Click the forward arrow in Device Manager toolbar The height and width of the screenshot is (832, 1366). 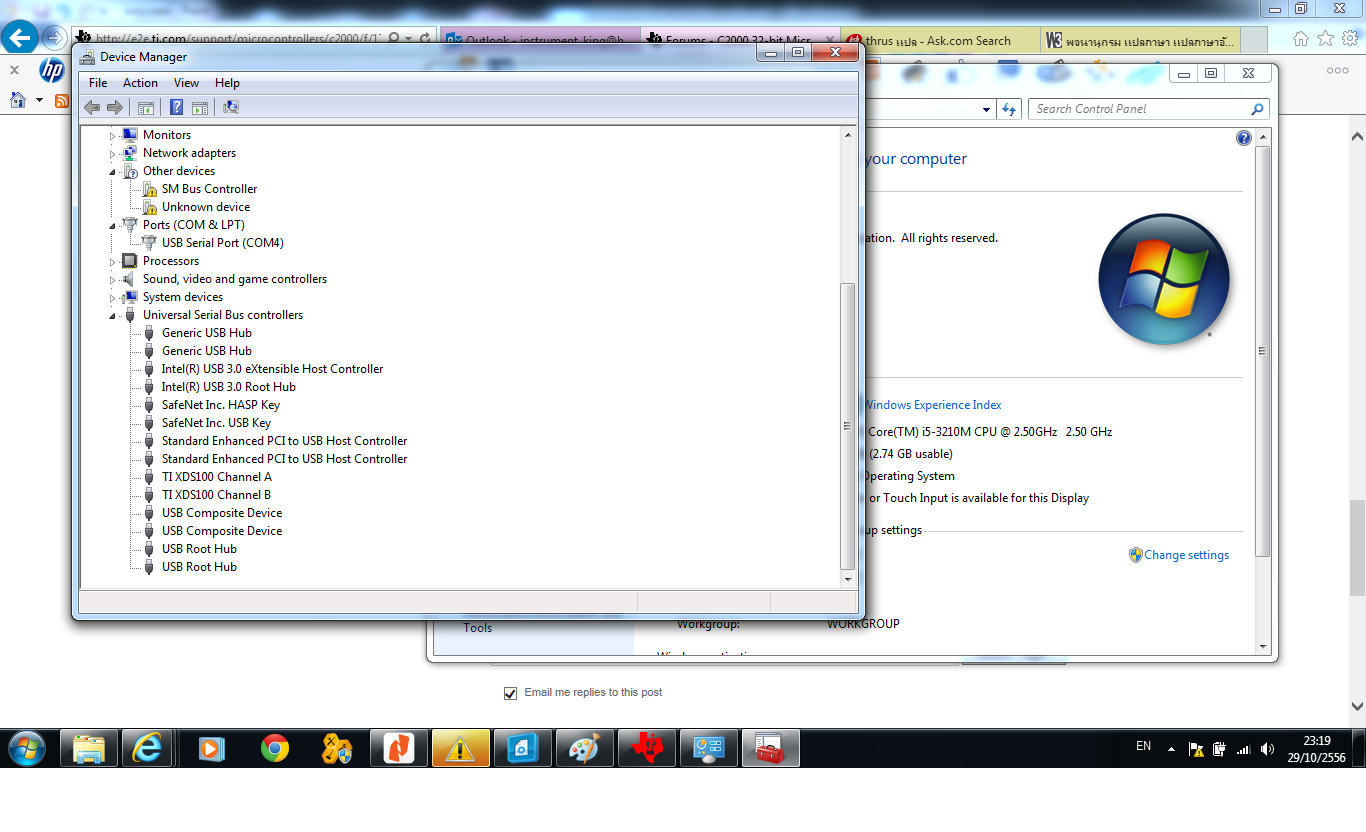coord(115,107)
